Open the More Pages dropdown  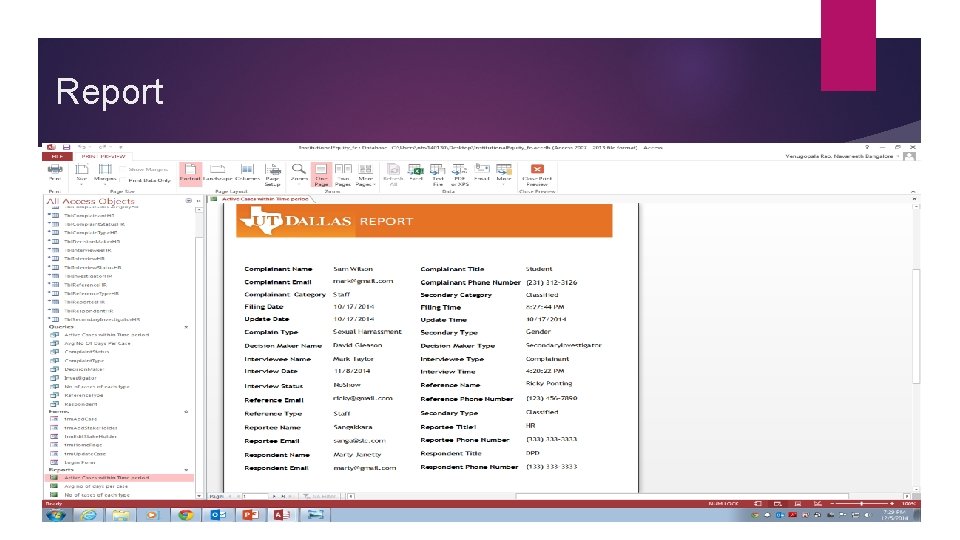coord(366,174)
